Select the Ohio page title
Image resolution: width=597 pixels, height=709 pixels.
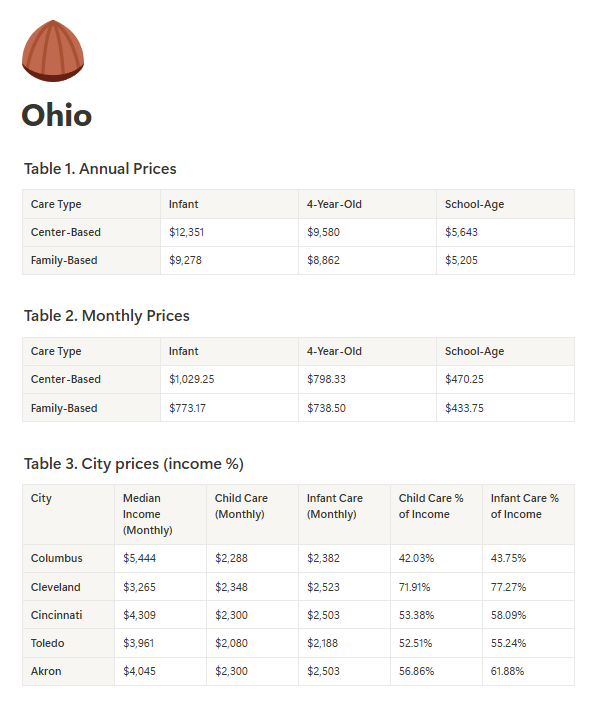coord(57,115)
